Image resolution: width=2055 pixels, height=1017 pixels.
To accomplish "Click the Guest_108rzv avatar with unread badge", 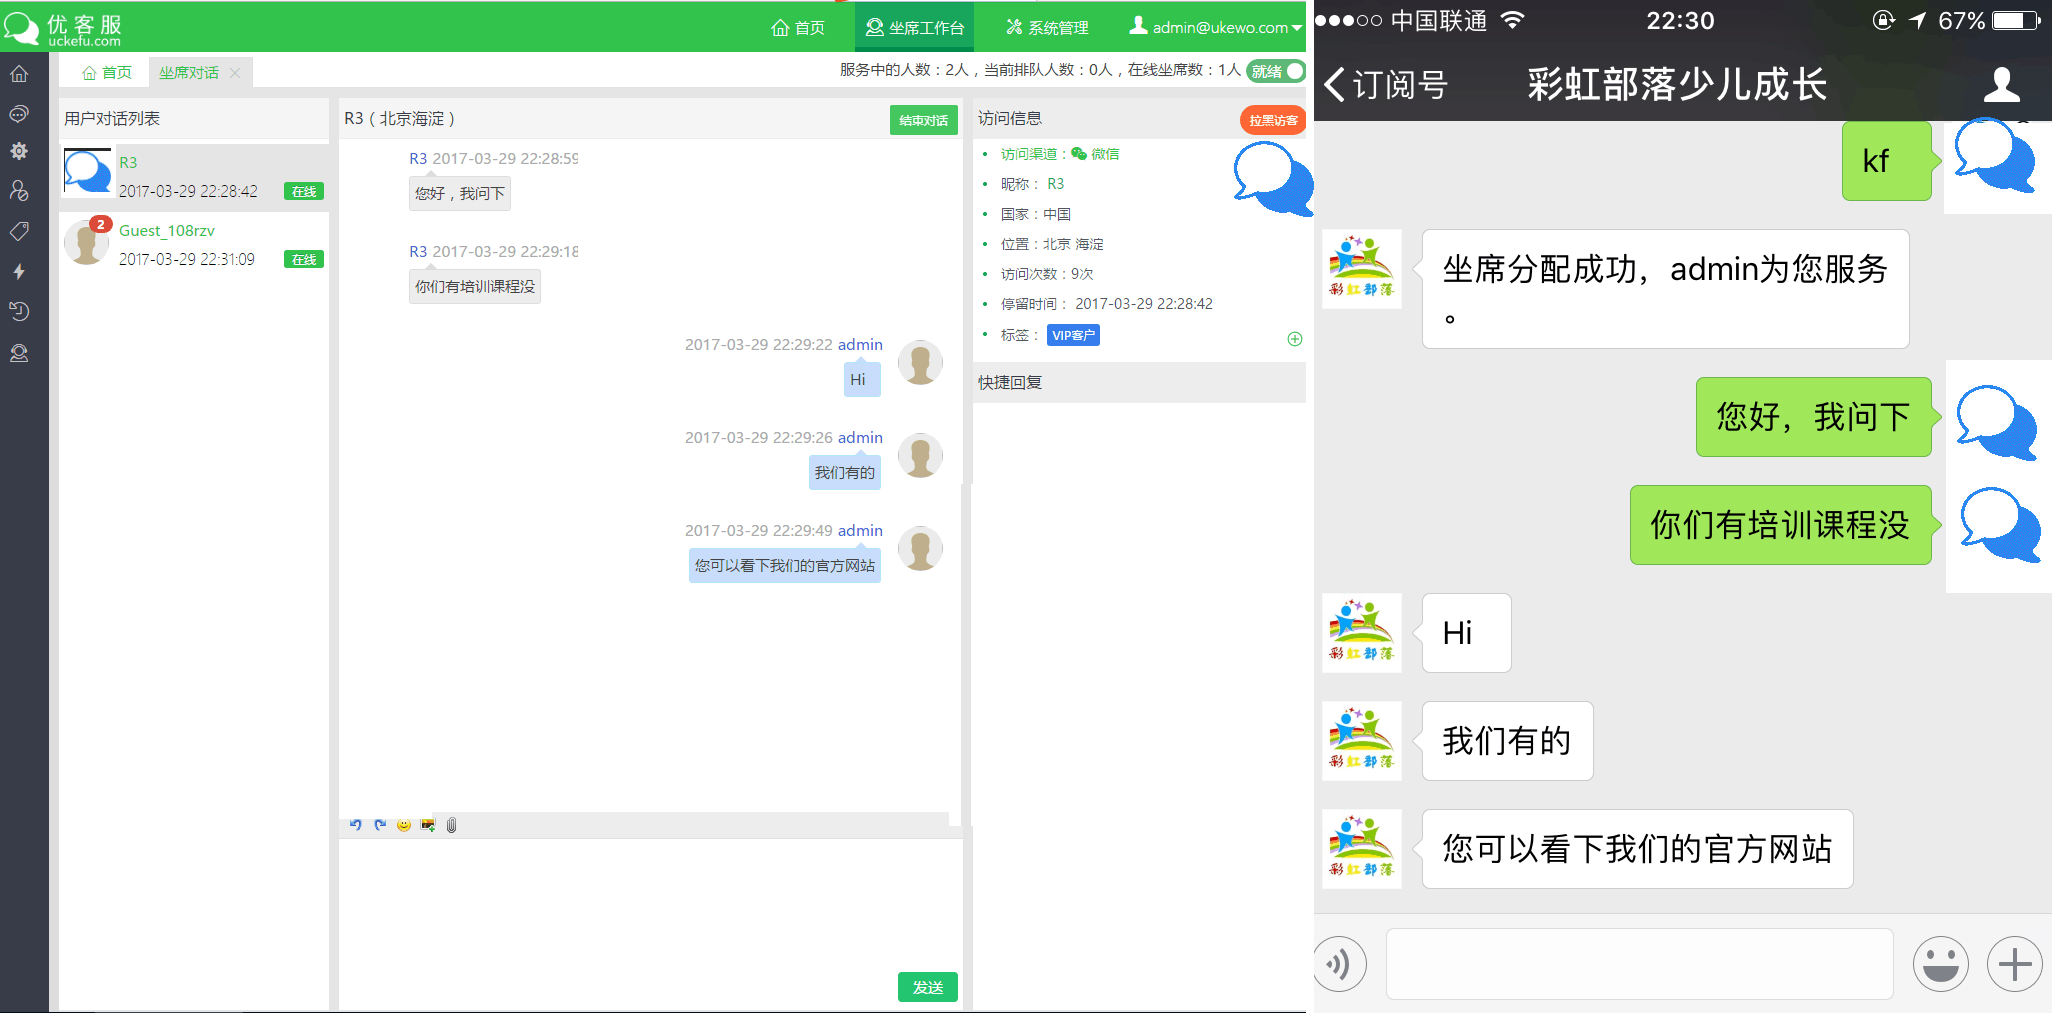I will tap(88, 241).
